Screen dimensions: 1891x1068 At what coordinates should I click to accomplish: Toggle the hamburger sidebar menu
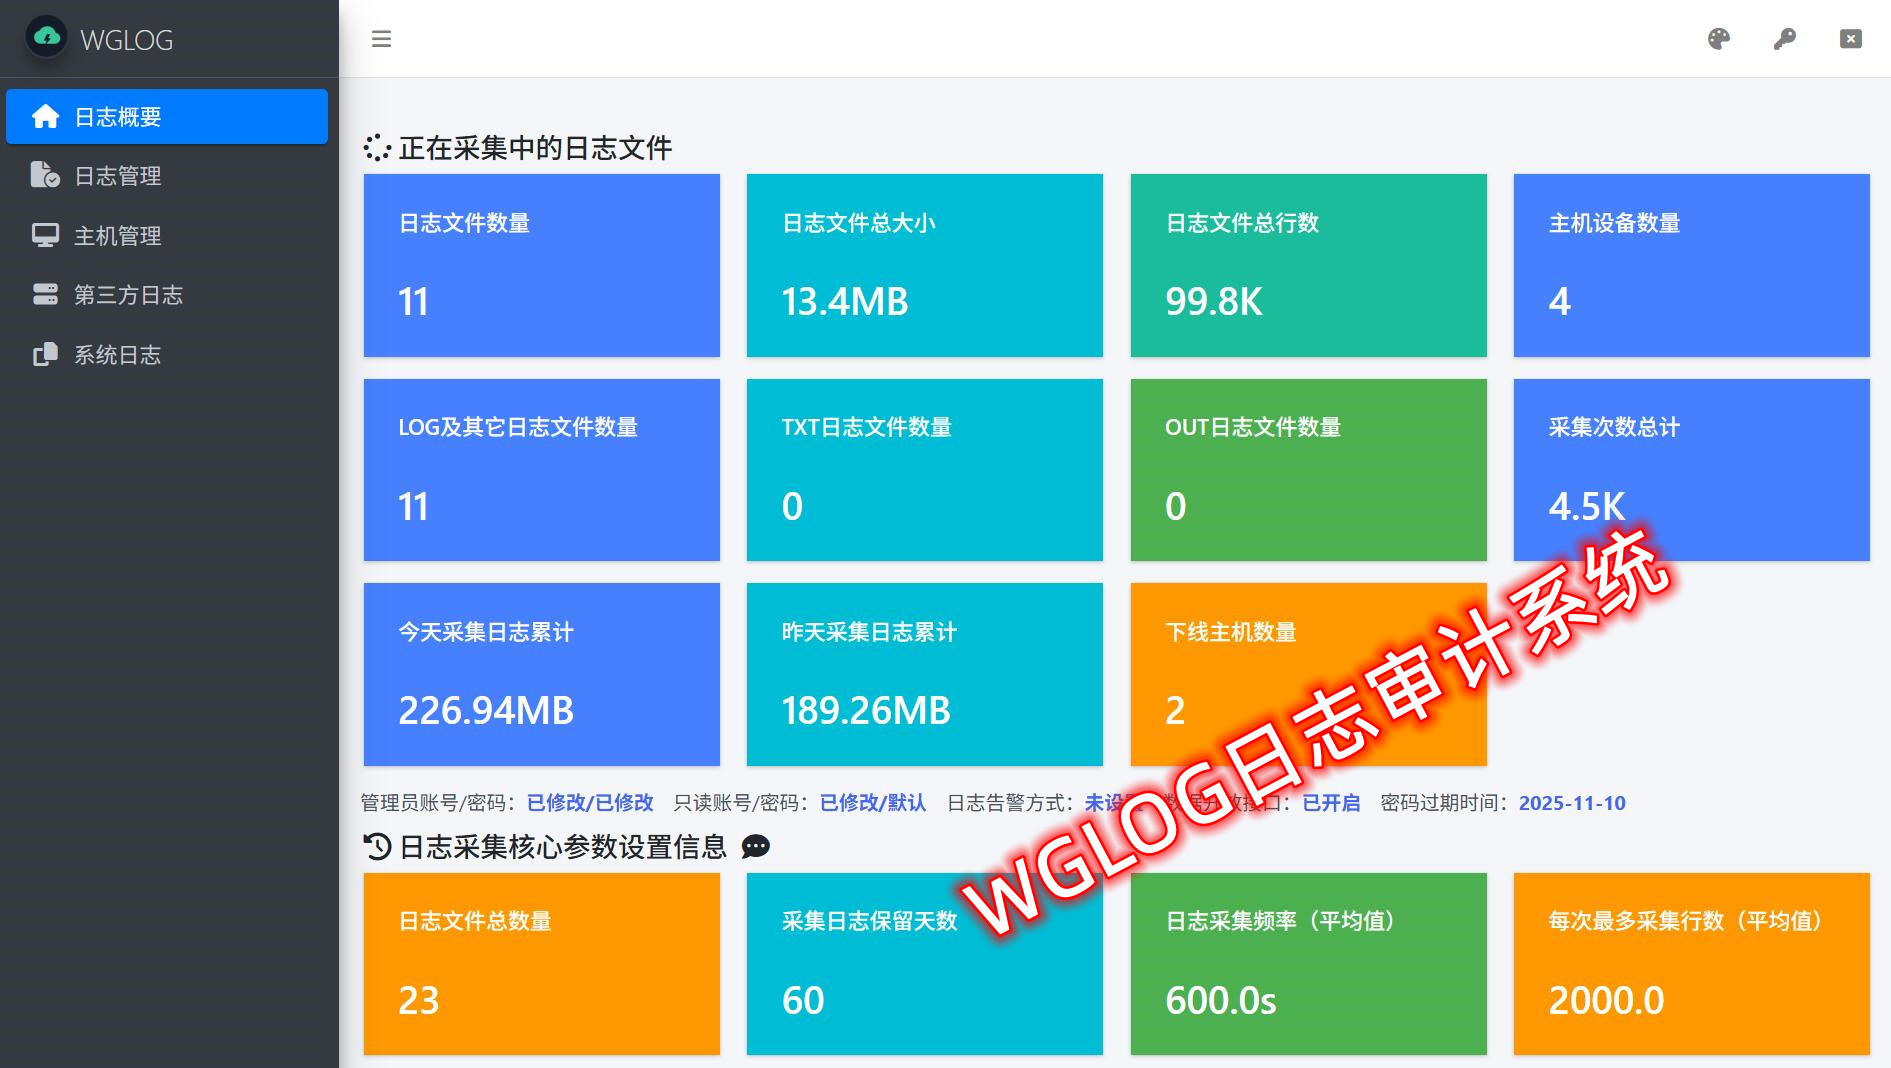point(381,39)
